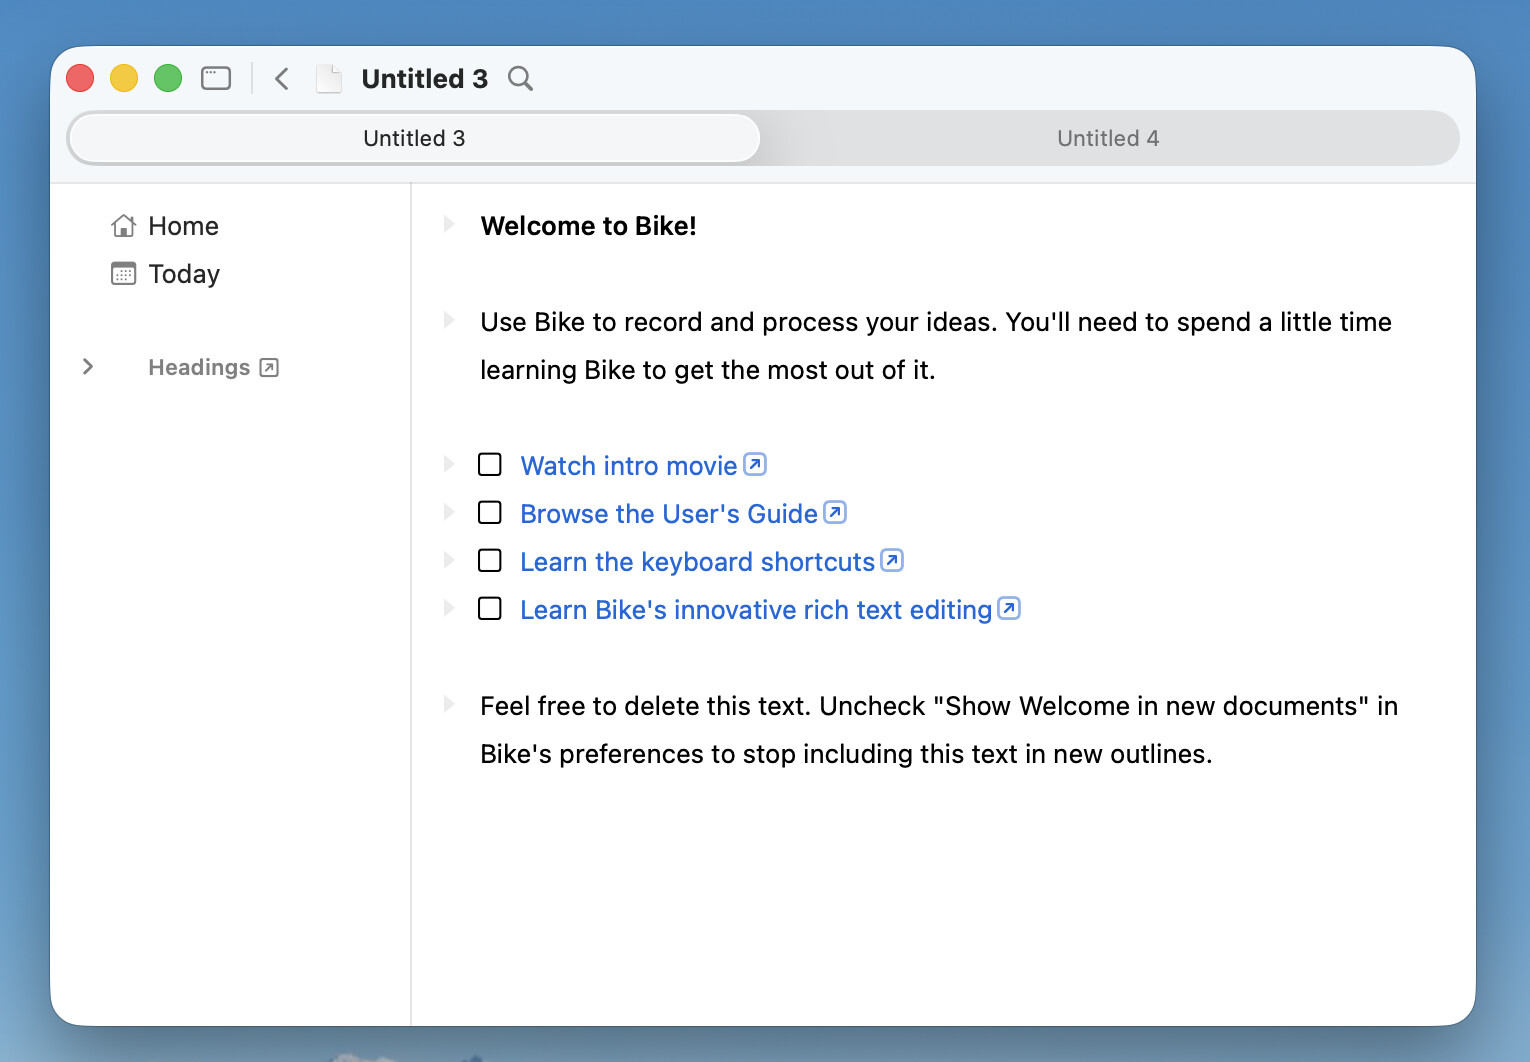The image size is (1530, 1062).
Task: Click the document proxy icon in title bar
Action: [x=329, y=78]
